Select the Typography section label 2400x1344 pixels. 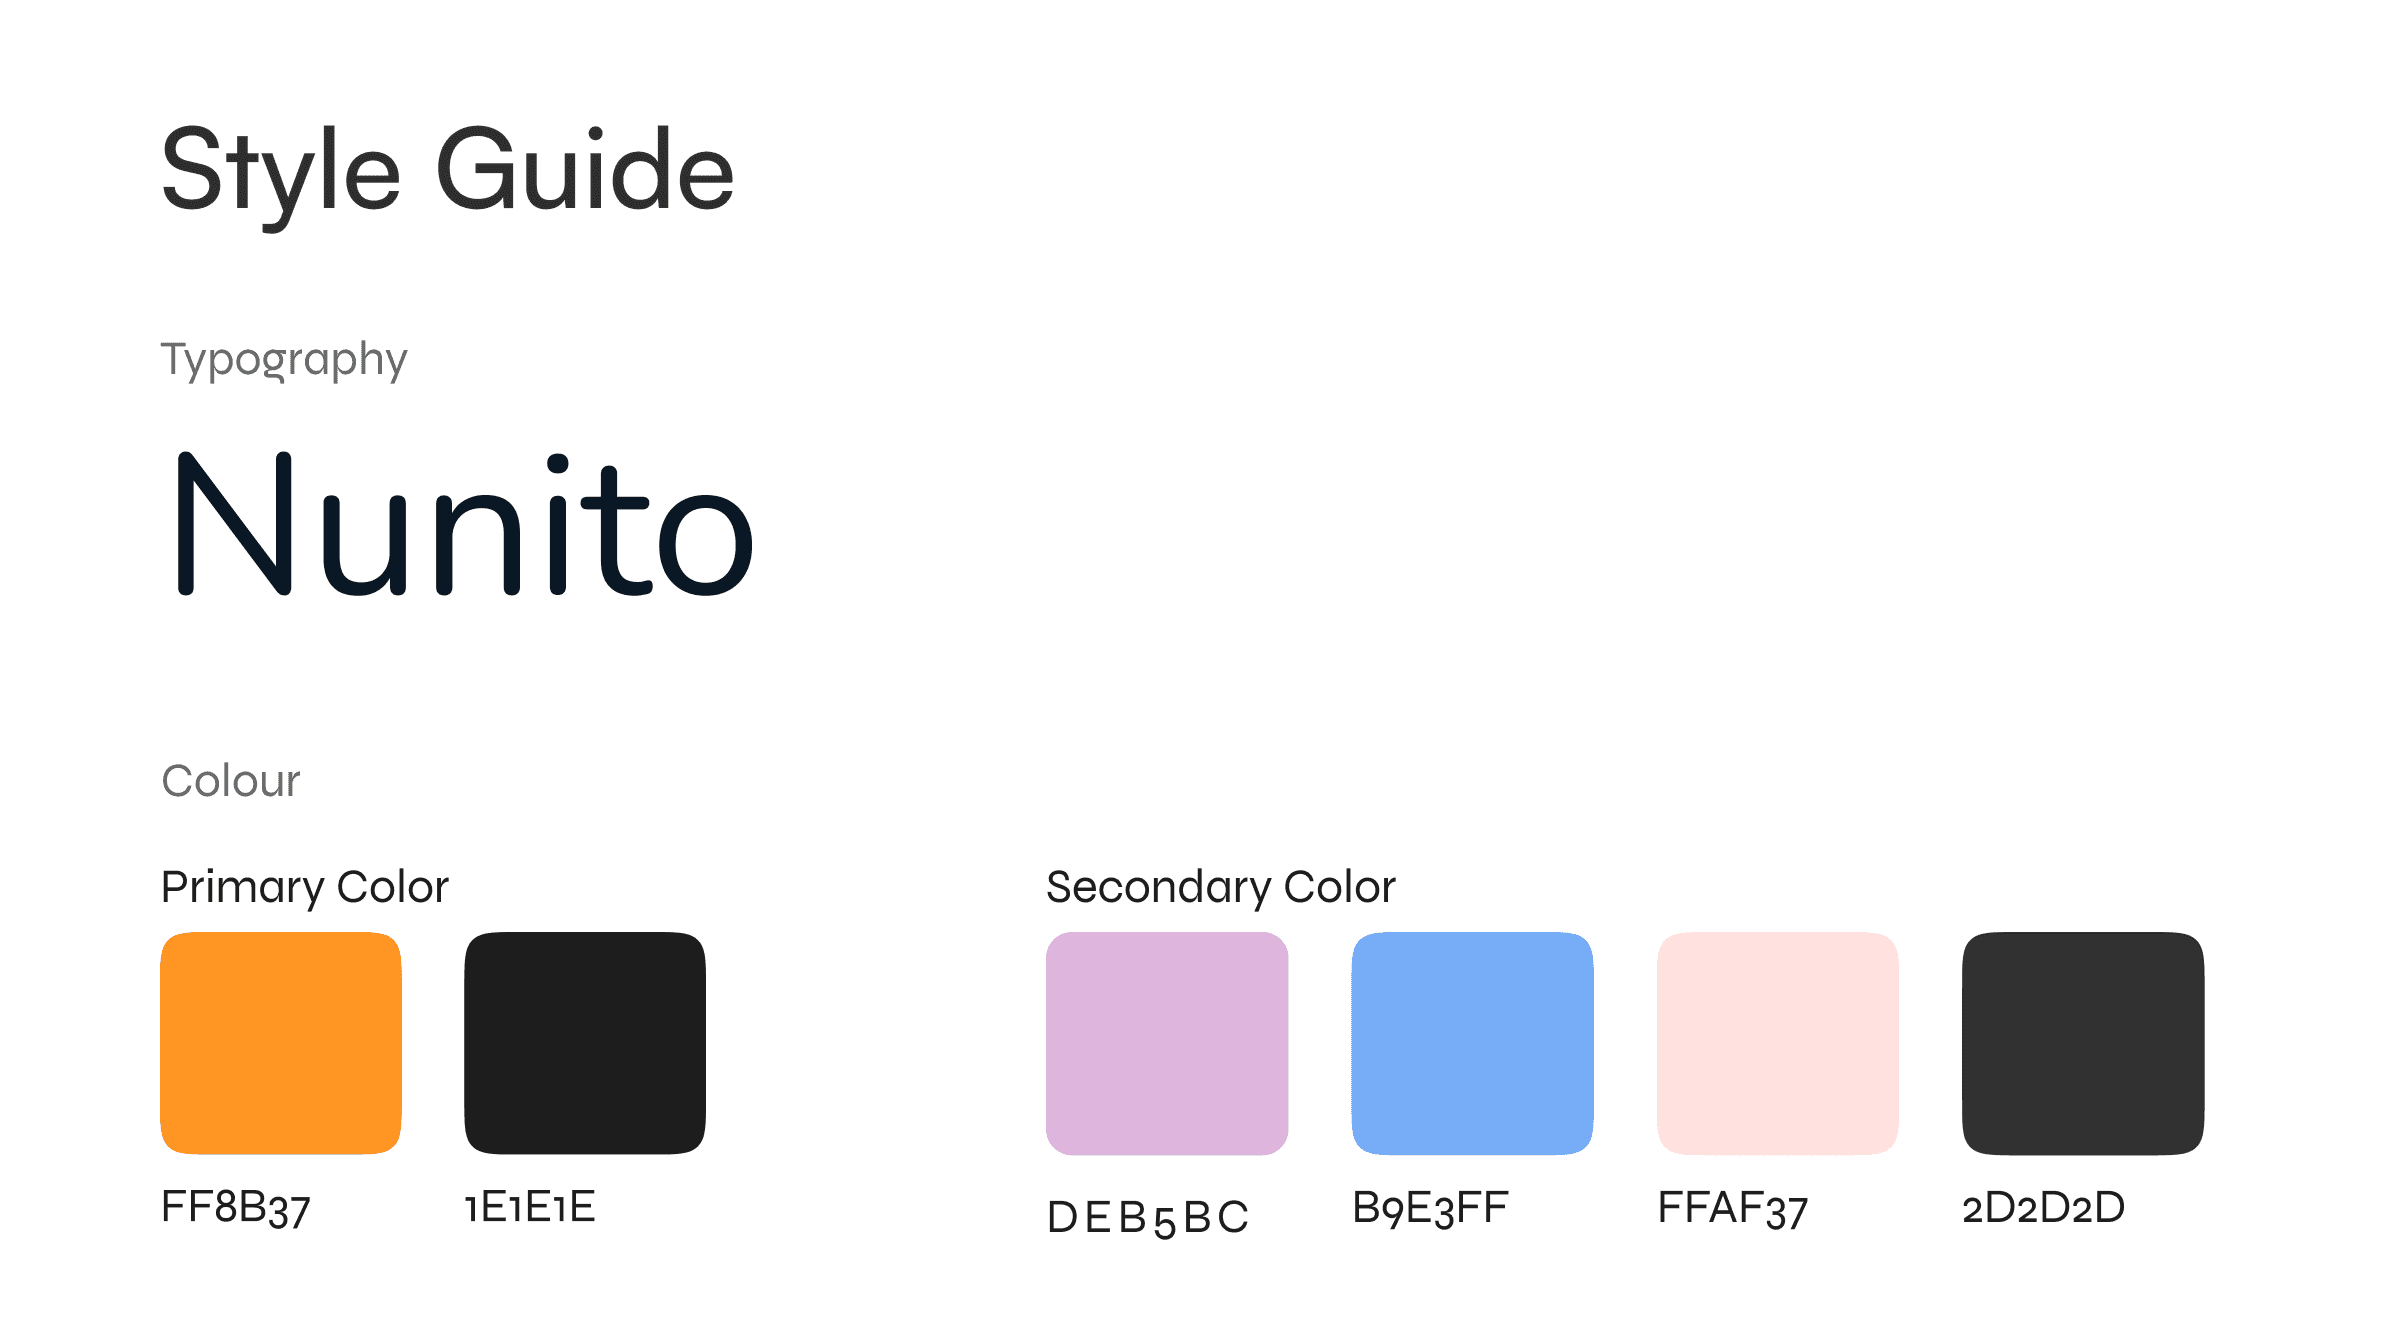point(284,360)
